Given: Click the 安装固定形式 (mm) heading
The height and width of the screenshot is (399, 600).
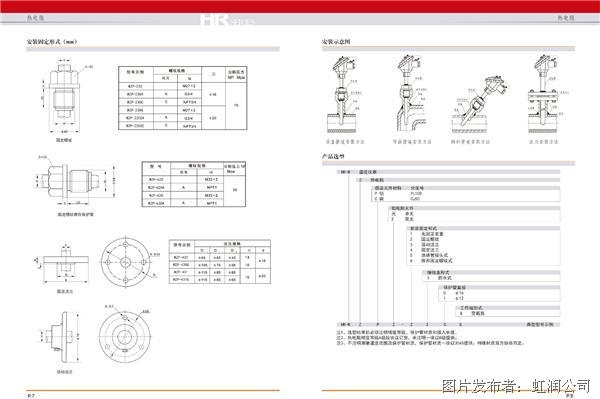Looking at the screenshot, I should click(x=52, y=41).
